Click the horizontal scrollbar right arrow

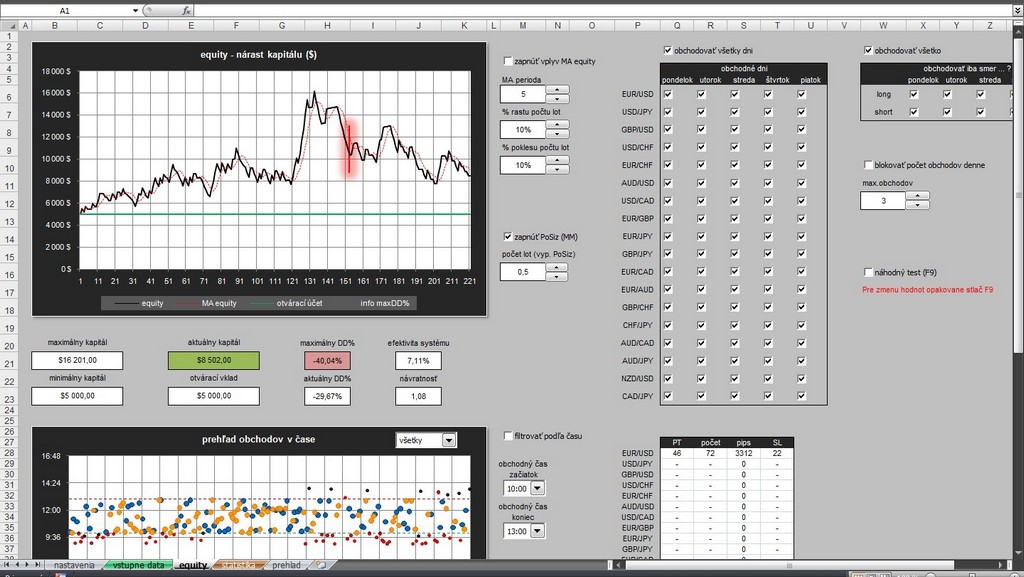[1000, 565]
